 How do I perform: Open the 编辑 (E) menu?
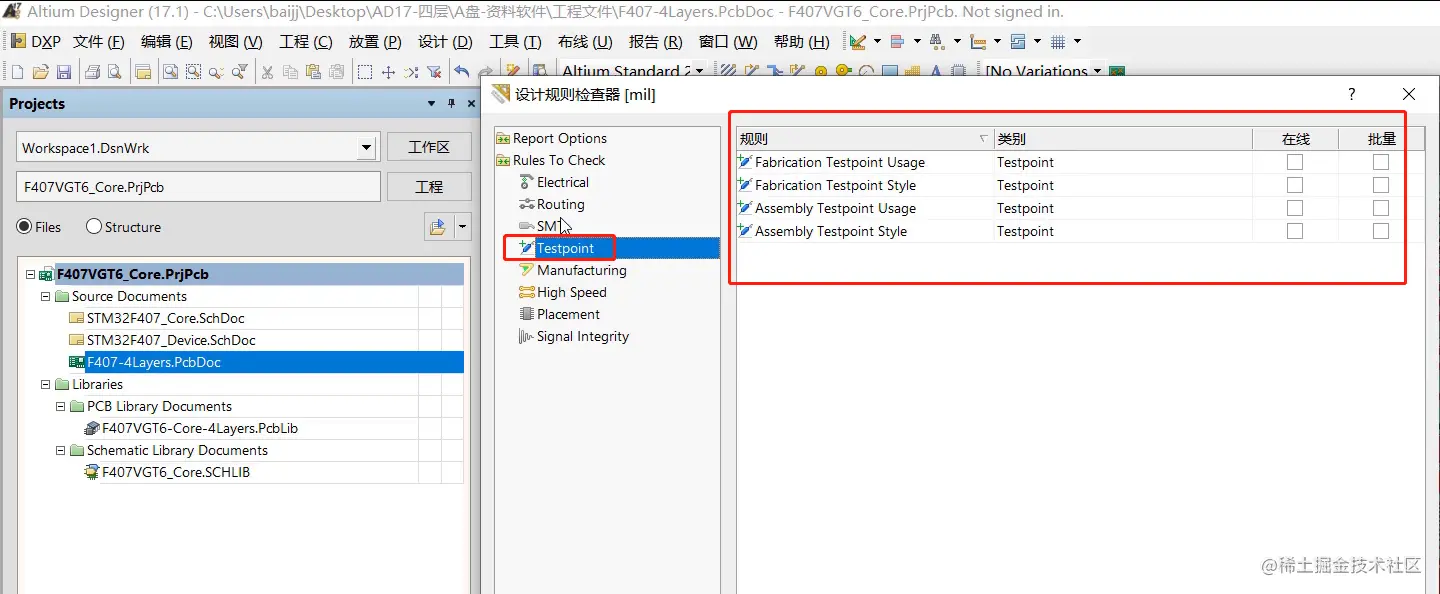click(x=166, y=42)
